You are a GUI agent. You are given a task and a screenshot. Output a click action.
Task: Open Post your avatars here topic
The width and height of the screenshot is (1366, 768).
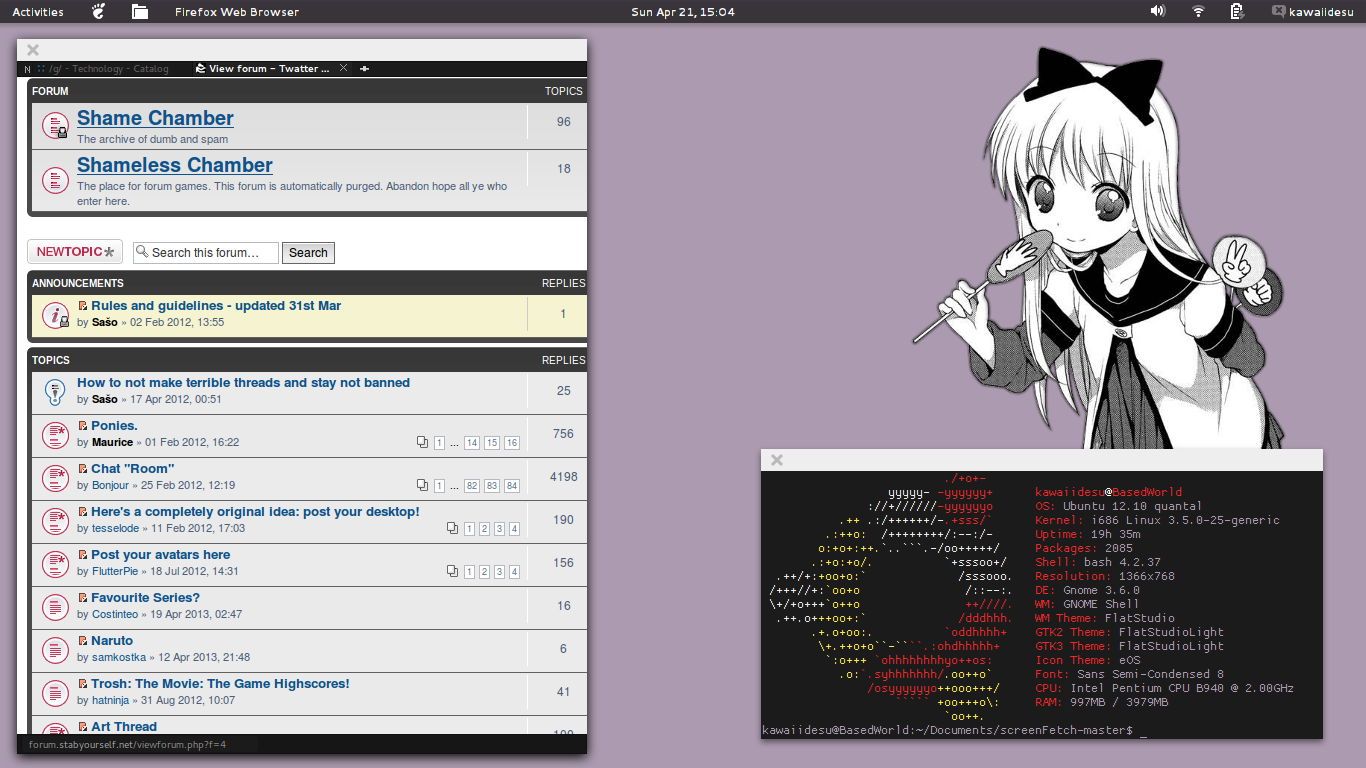[160, 555]
